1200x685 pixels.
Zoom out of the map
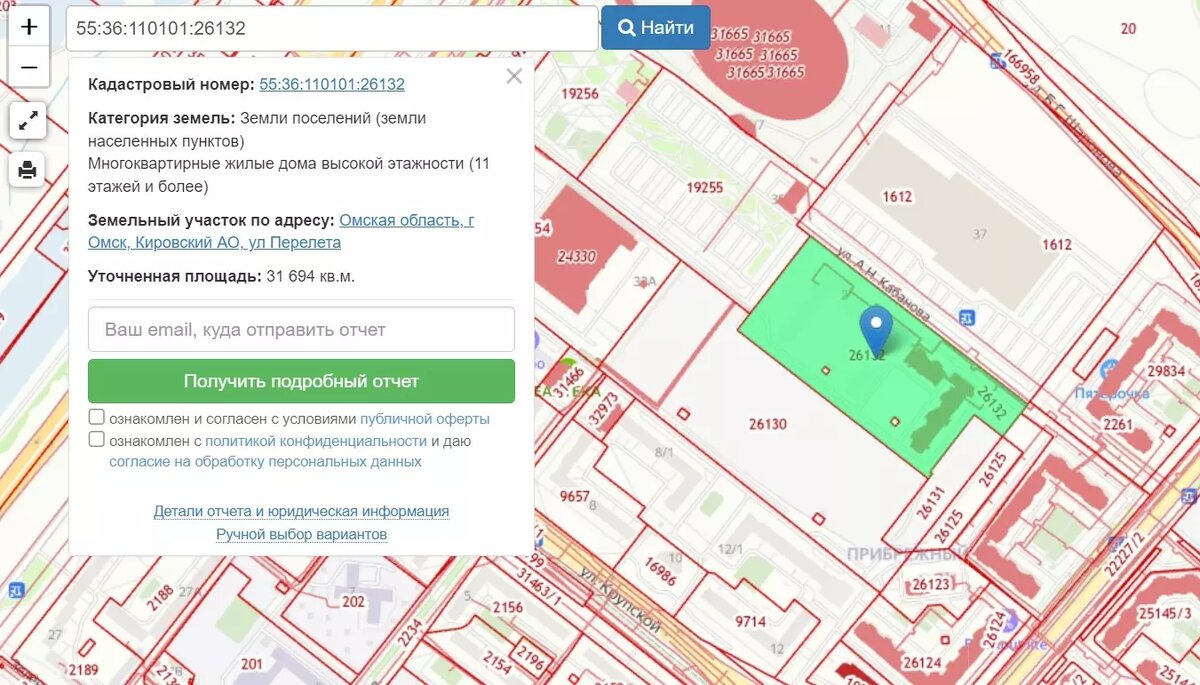29,67
